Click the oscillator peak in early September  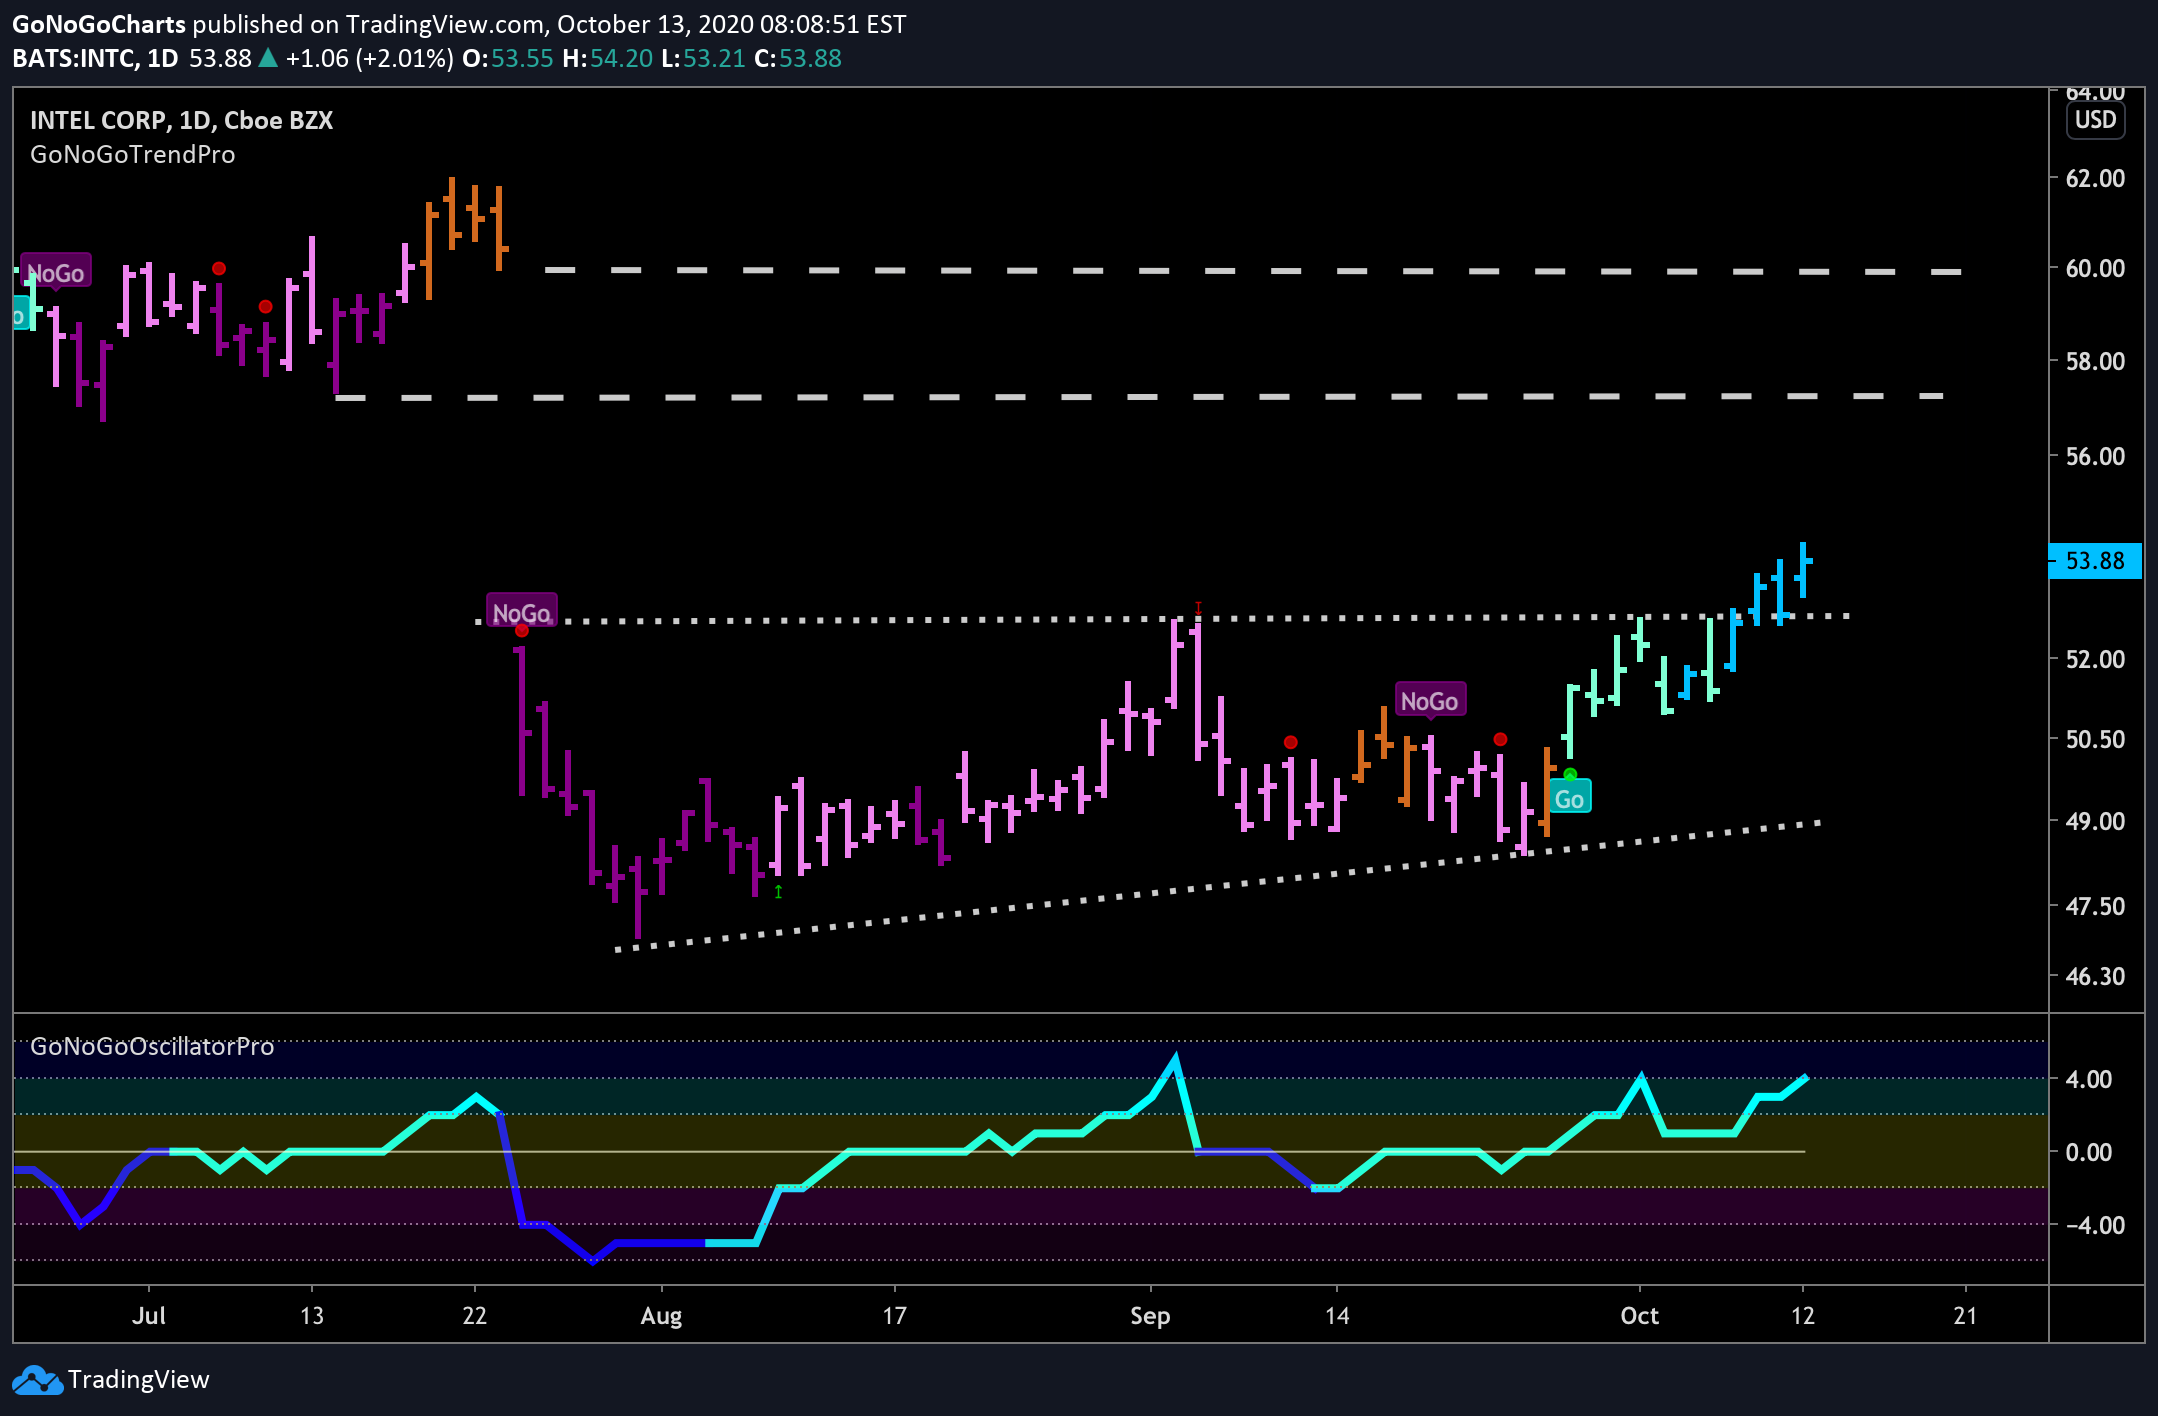pyautogui.click(x=1175, y=1058)
